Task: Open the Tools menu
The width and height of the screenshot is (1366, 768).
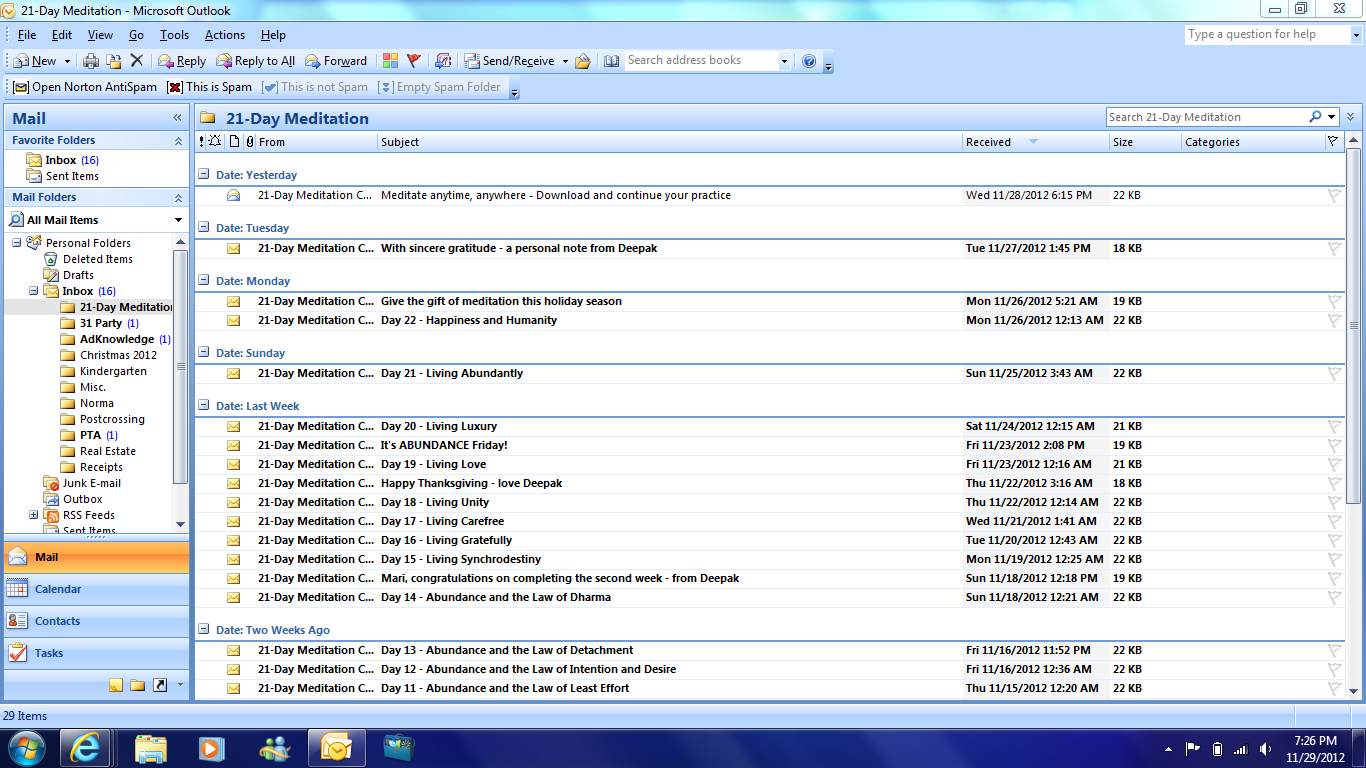Action: (x=174, y=35)
